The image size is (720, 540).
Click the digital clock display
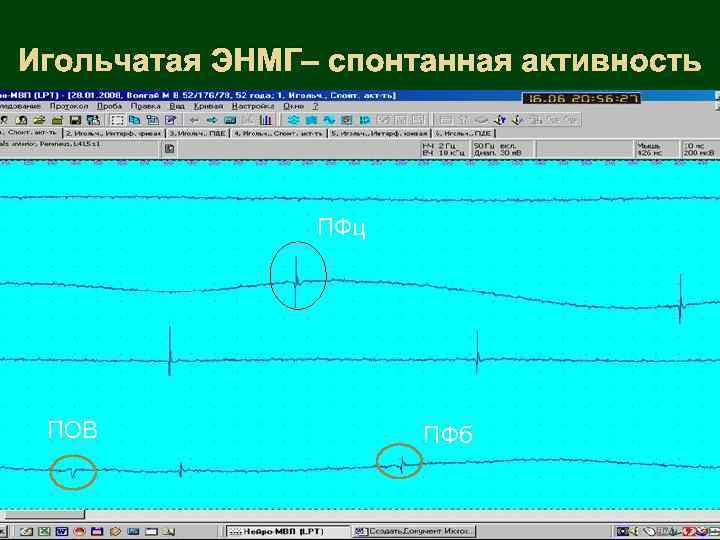581,98
